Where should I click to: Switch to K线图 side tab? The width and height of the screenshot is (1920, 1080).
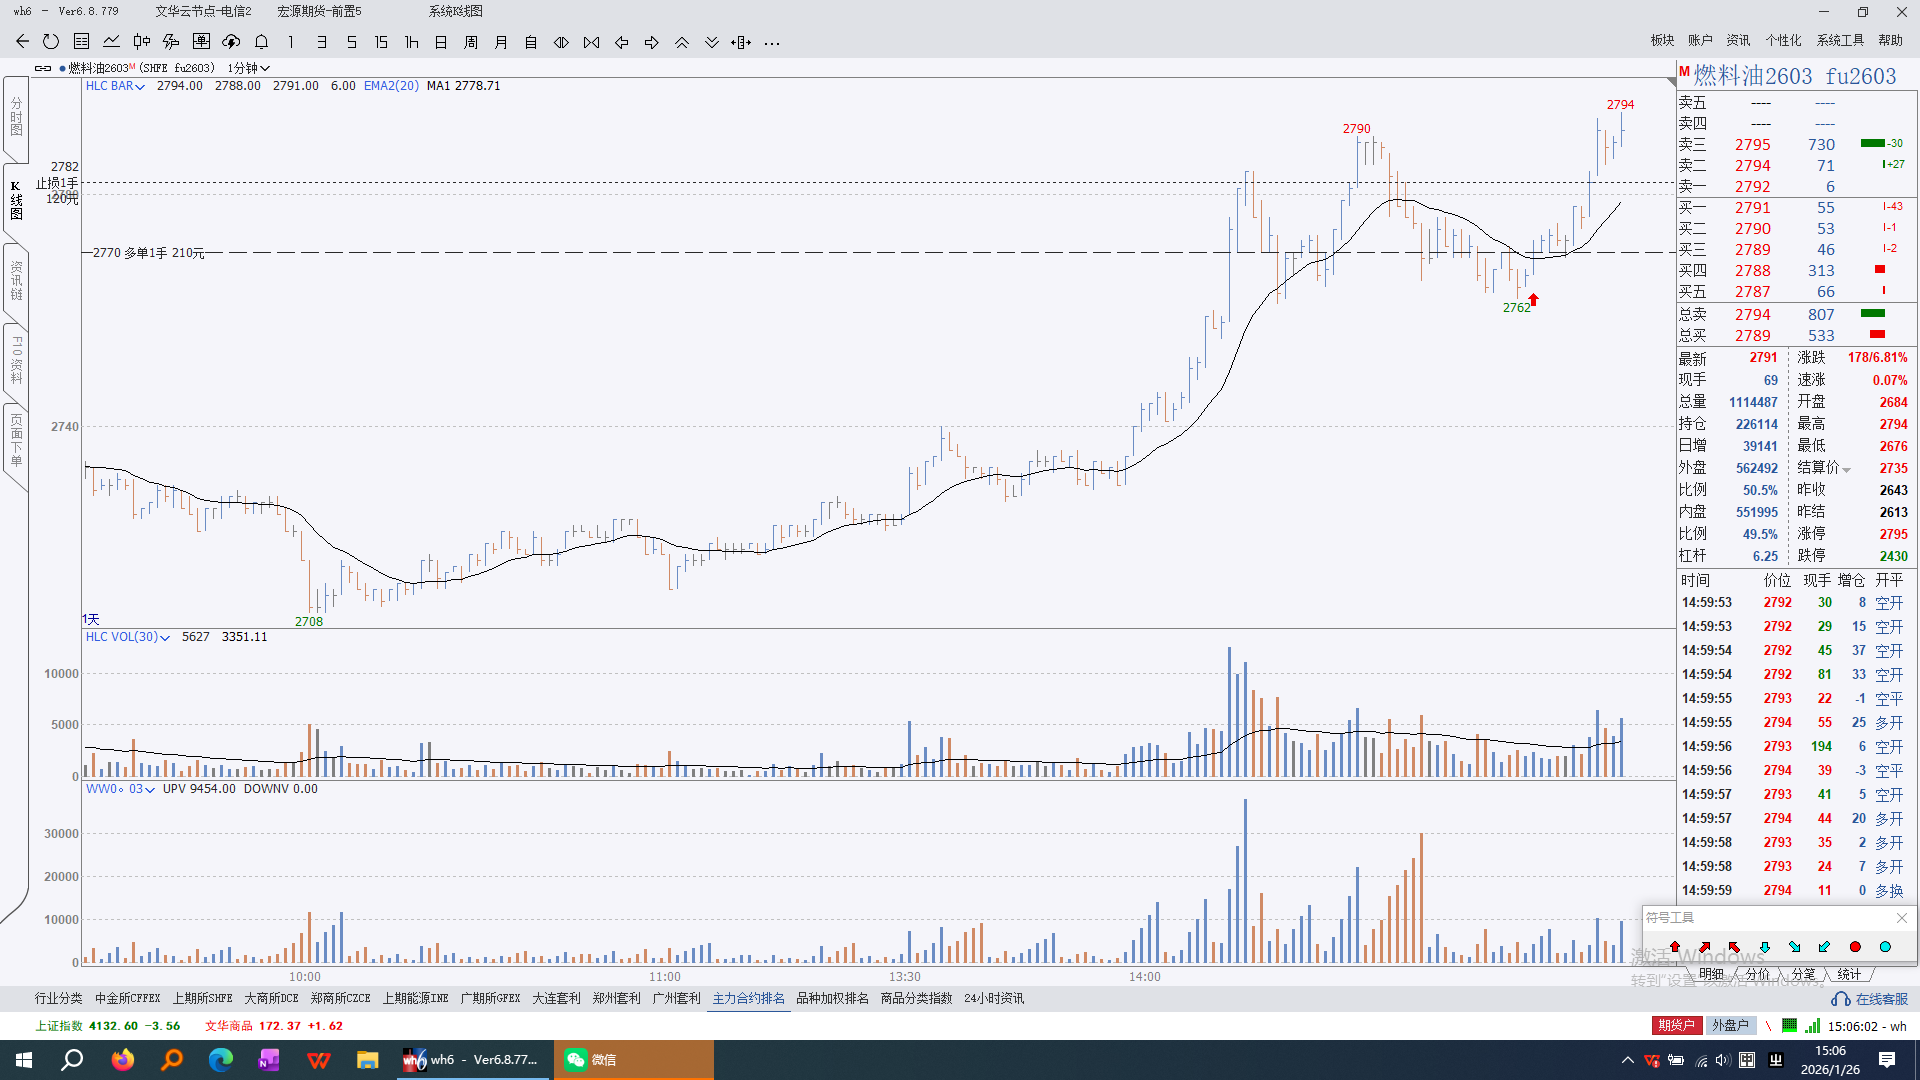click(16, 200)
